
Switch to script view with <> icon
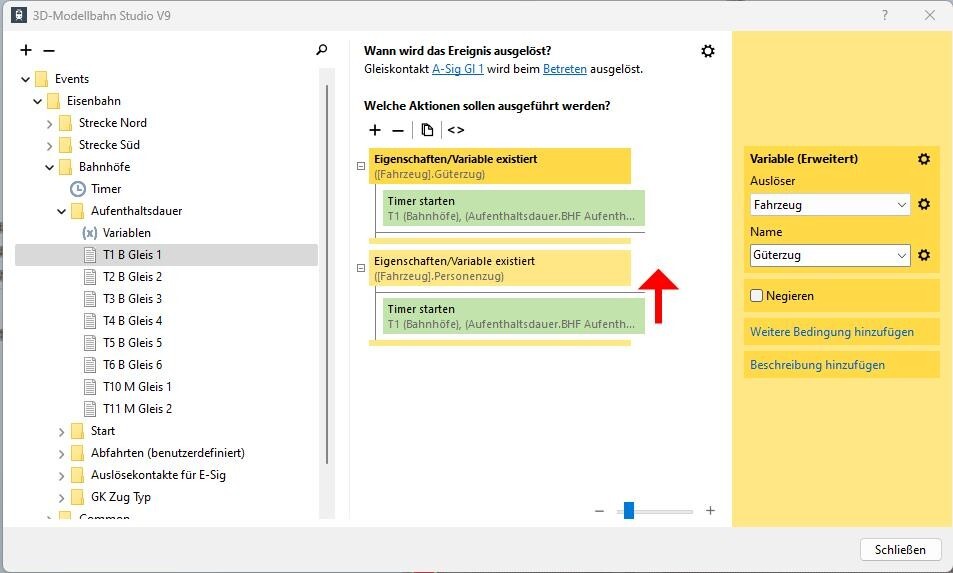tap(456, 129)
